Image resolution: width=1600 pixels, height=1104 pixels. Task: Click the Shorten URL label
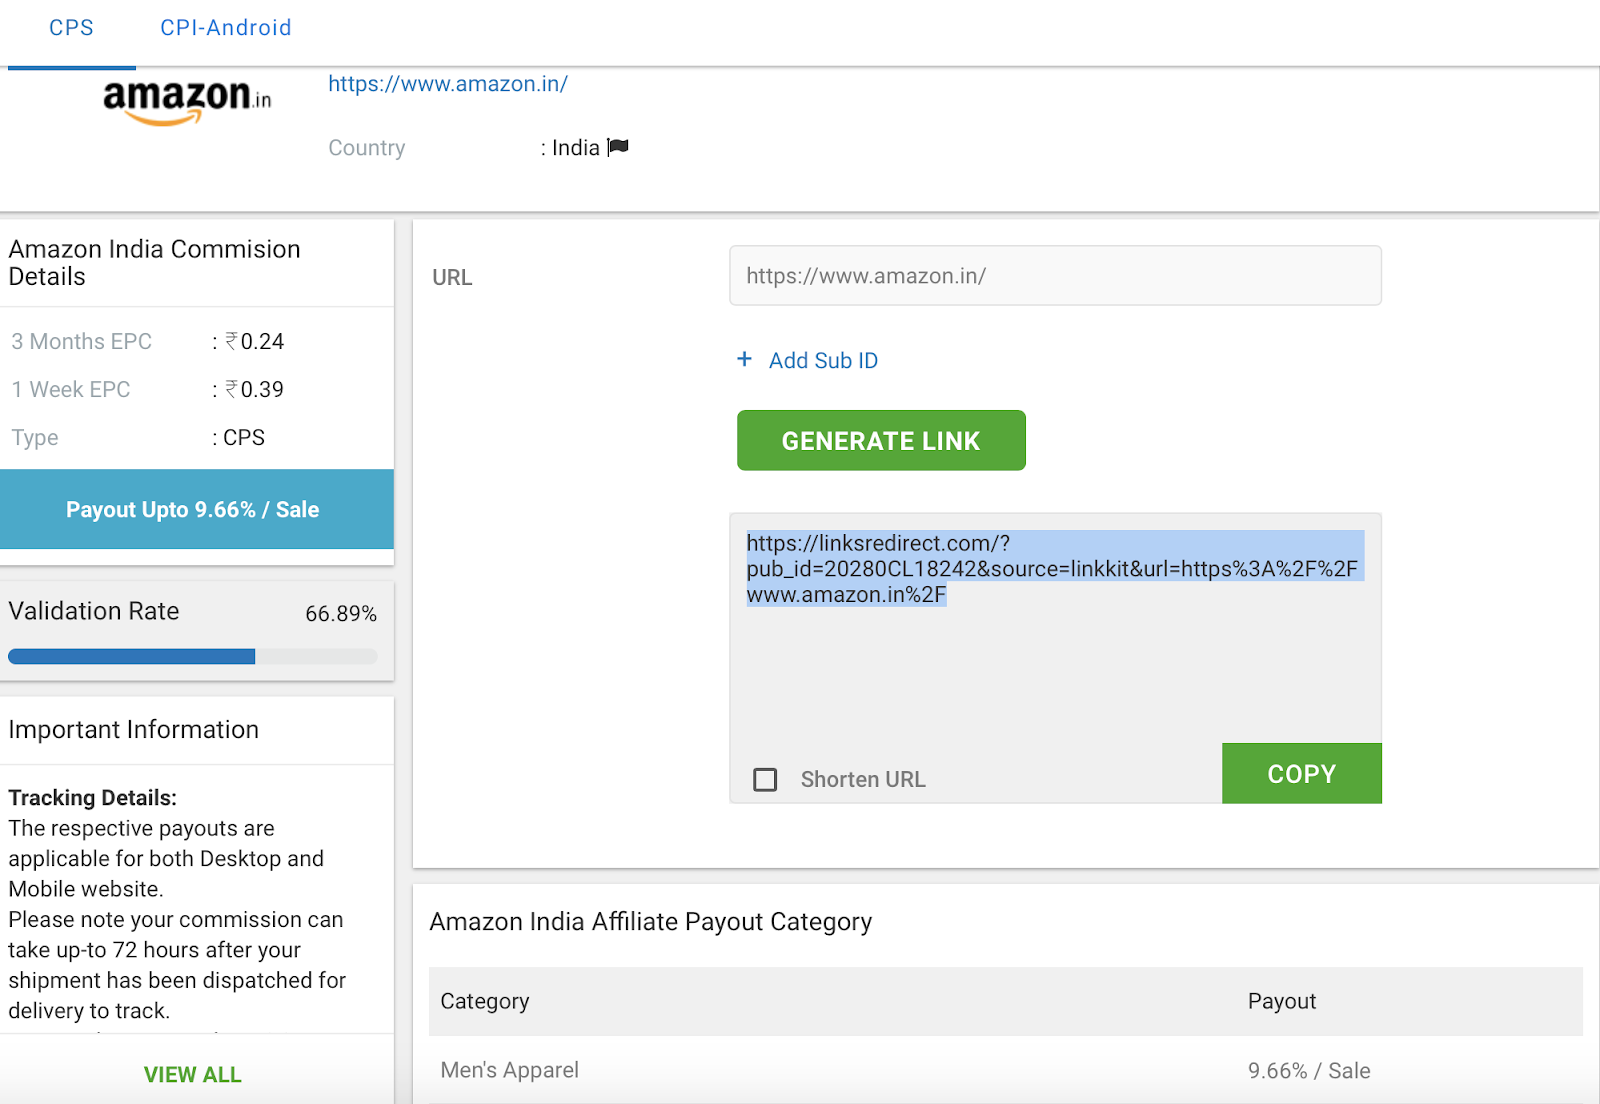click(863, 779)
